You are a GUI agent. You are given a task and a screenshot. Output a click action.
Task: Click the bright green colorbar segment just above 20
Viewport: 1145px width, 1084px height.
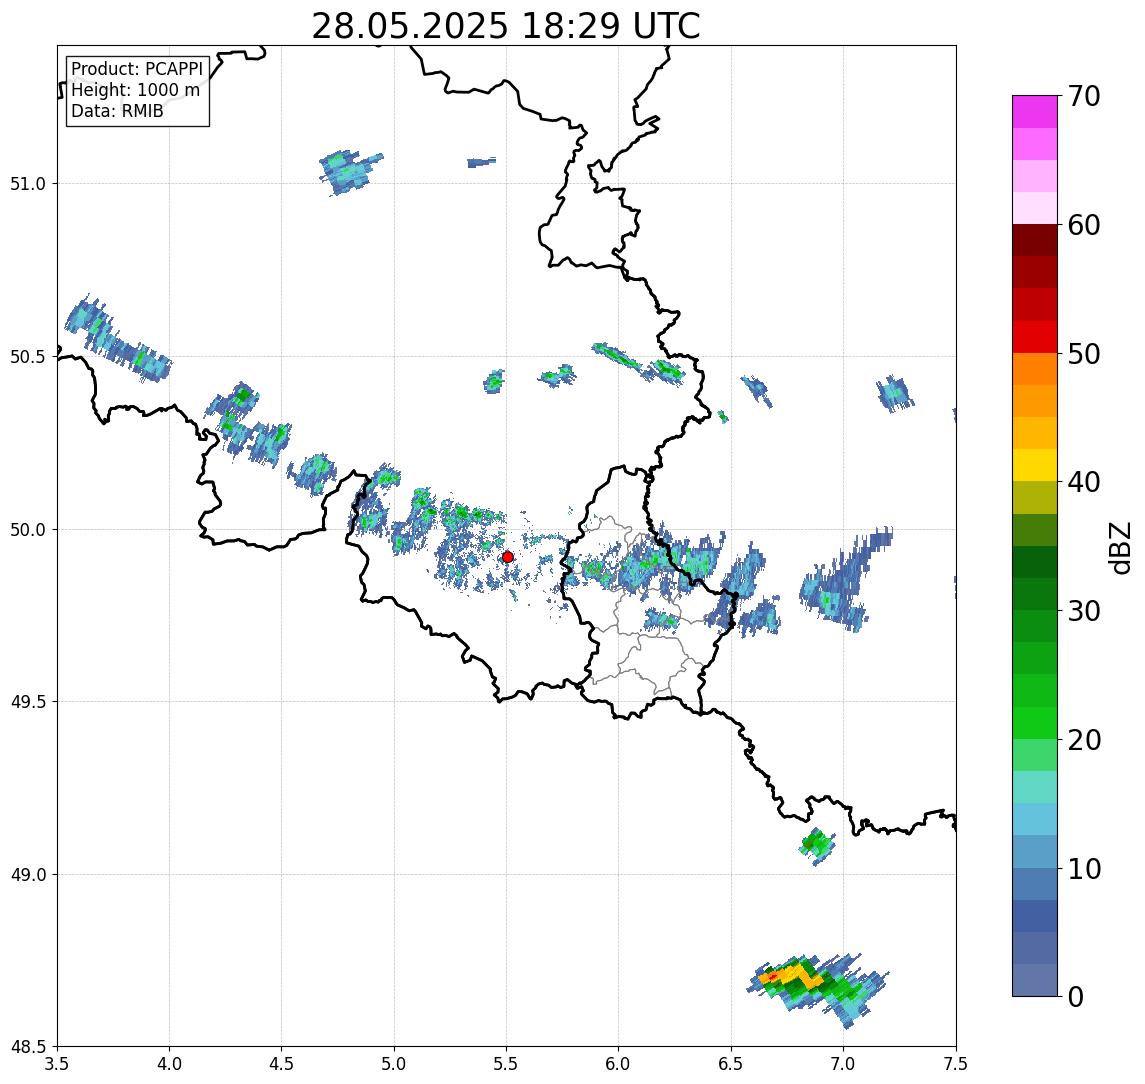coord(1035,722)
